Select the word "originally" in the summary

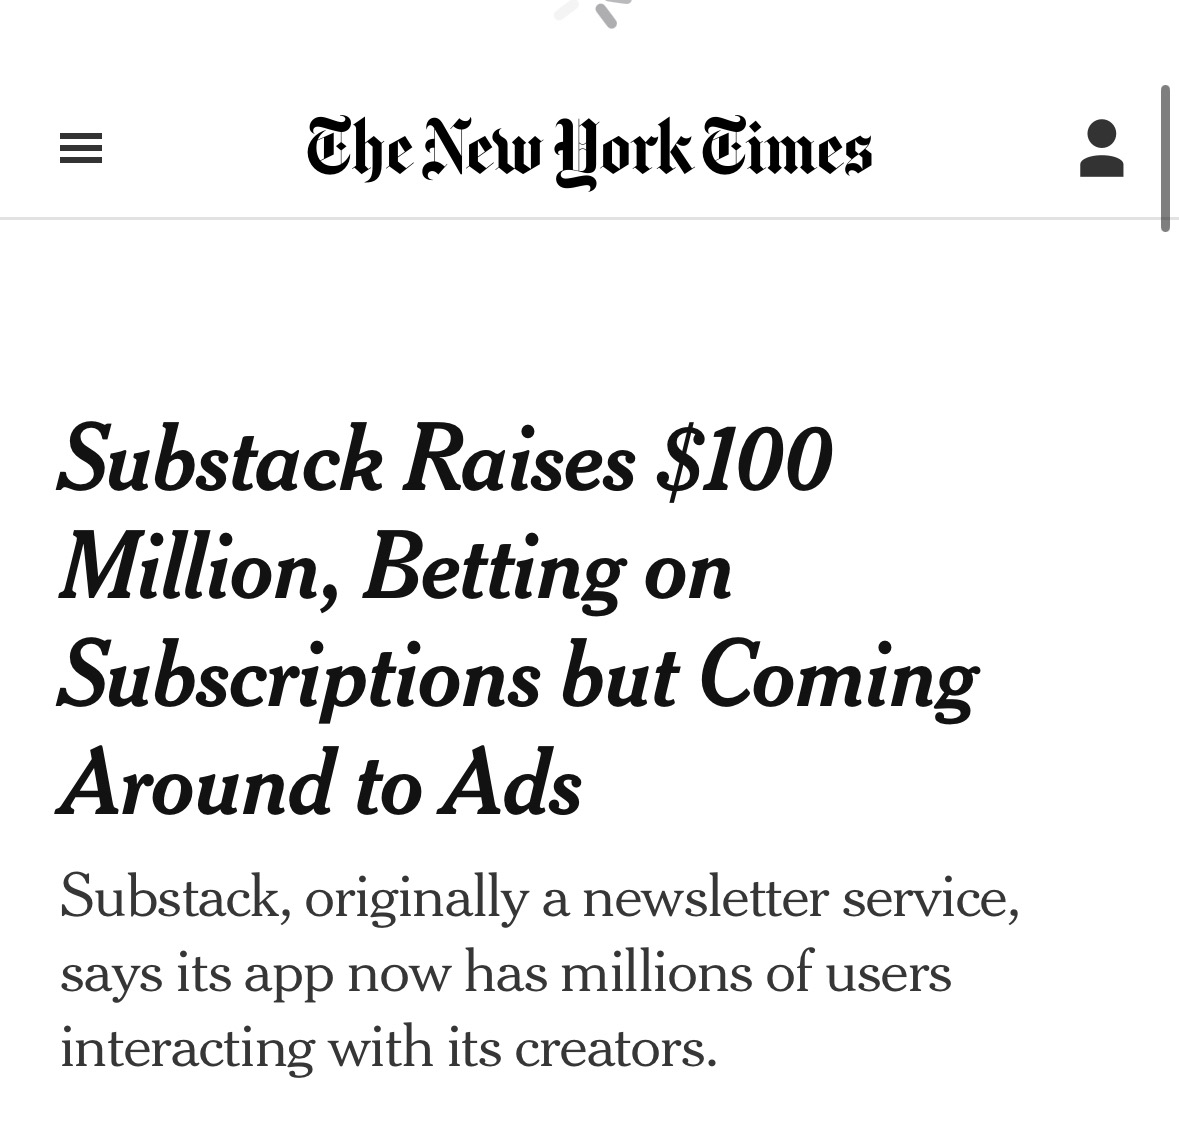(416, 896)
